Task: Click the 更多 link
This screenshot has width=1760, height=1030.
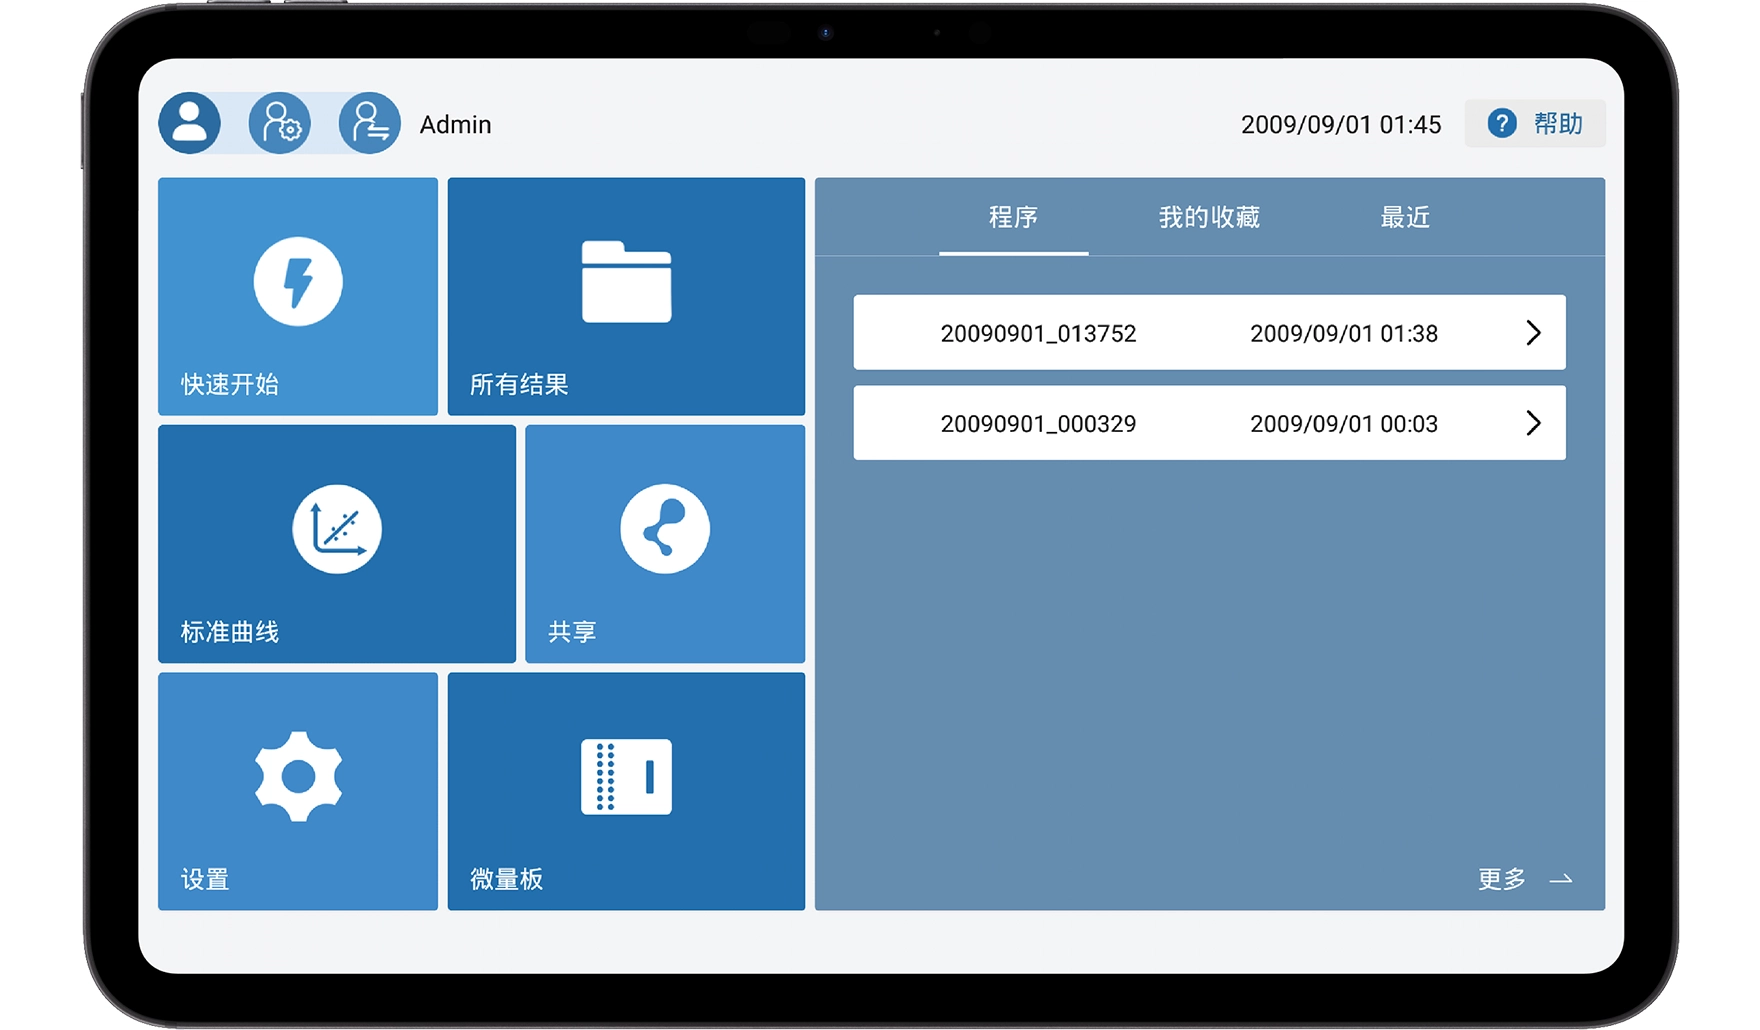Action: [1502, 879]
